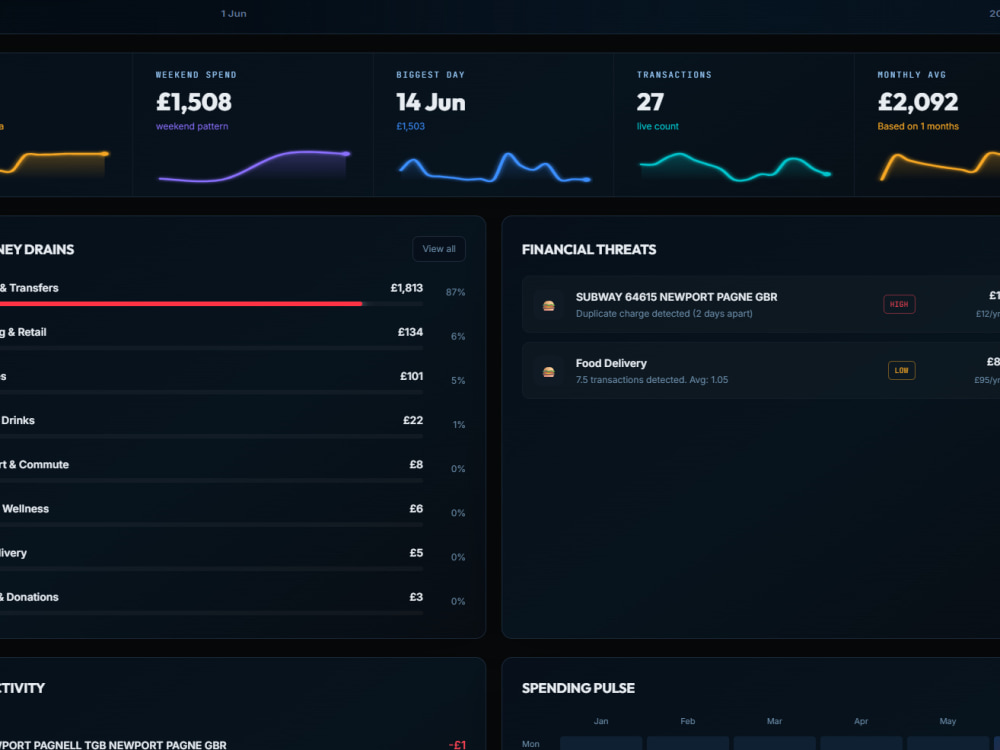The height and width of the screenshot is (750, 1000).
Task: Open the NEWPORT PAGNE GBR activity transaction
Action: [x=114, y=745]
